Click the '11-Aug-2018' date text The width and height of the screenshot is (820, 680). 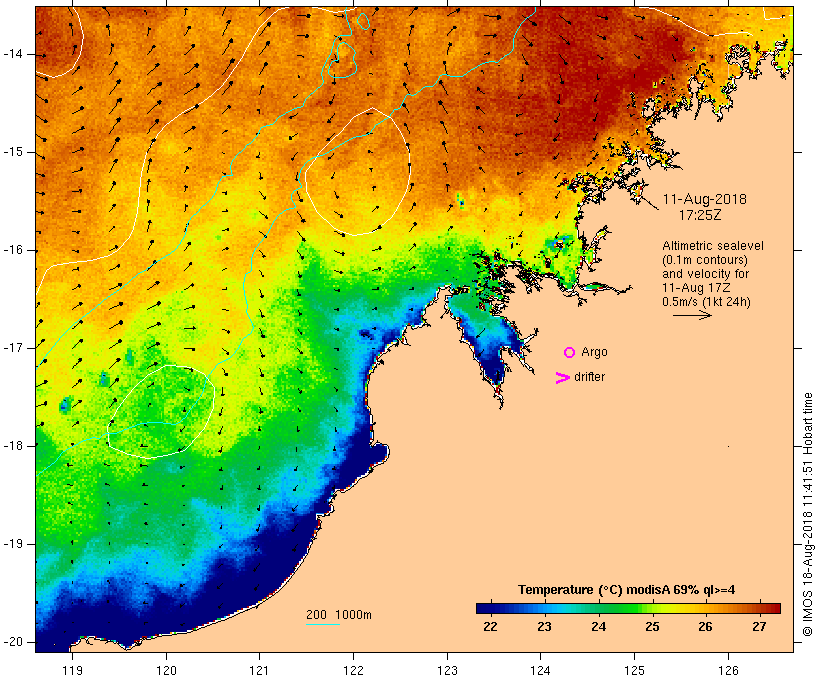click(x=704, y=199)
